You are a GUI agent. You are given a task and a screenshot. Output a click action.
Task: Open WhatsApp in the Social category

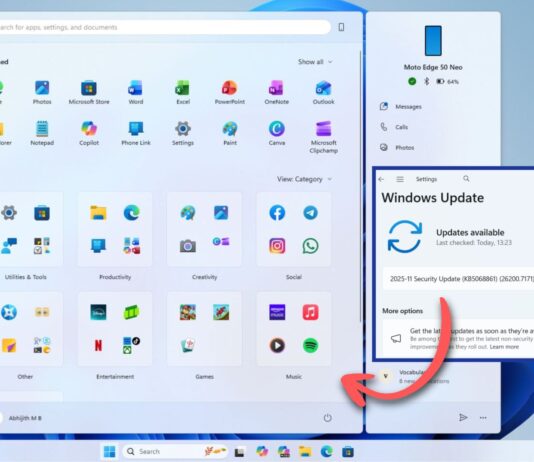(310, 246)
